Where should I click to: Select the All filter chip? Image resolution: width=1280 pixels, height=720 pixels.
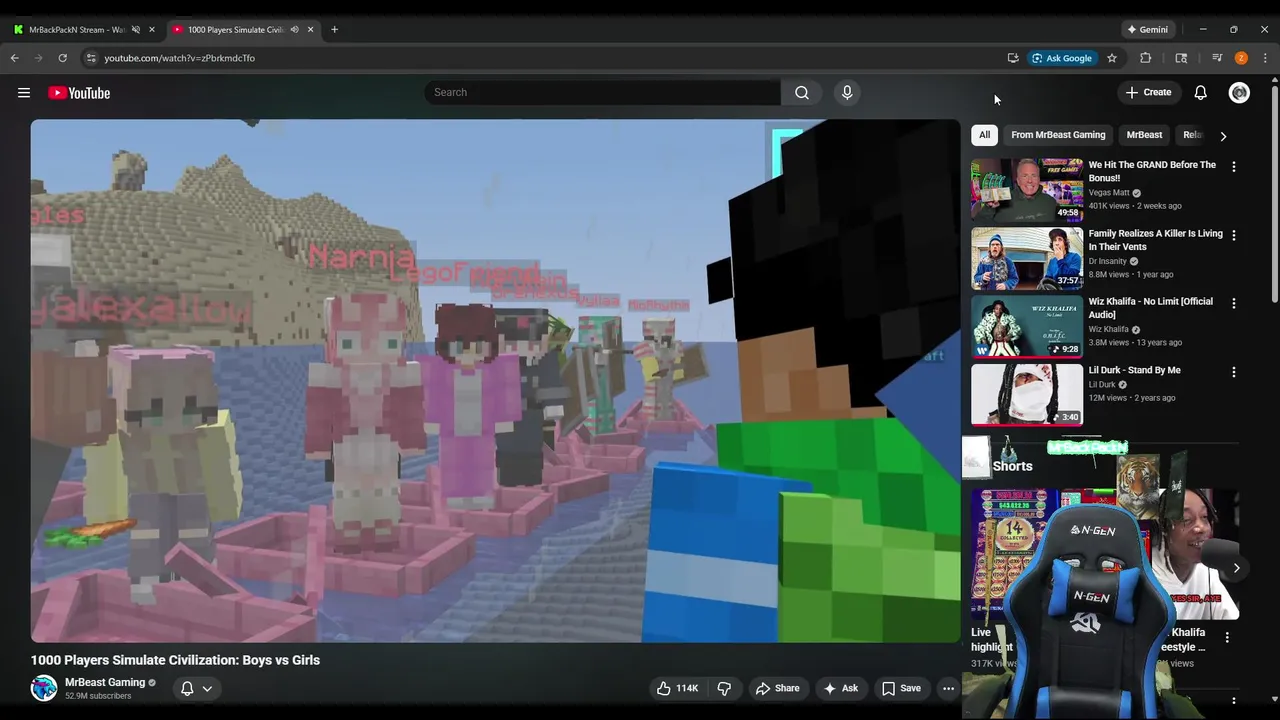(984, 135)
